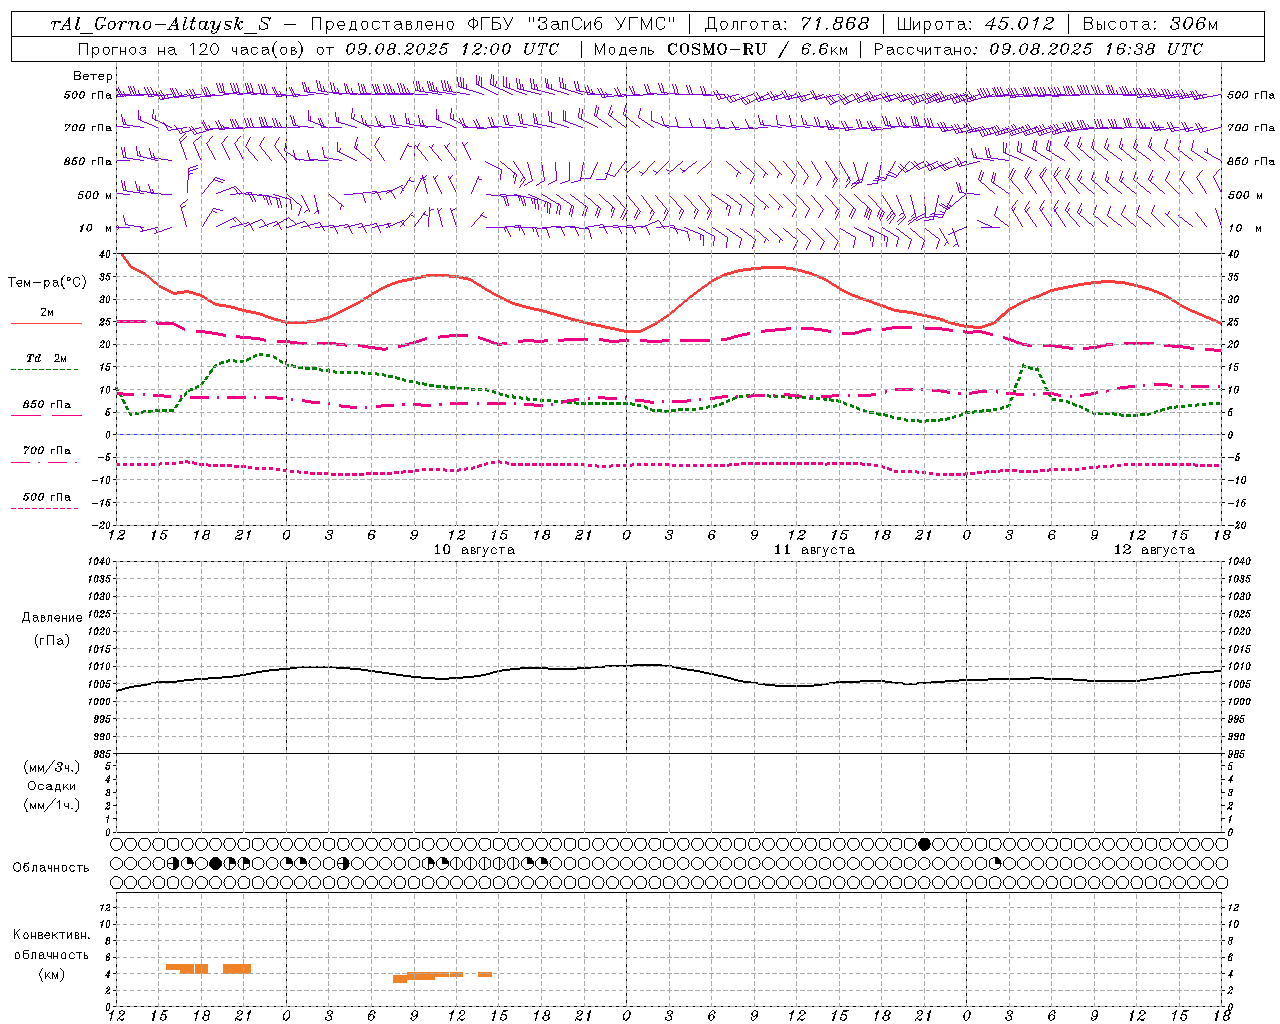
Task: Click the 11 августа date label
Action: tap(814, 550)
